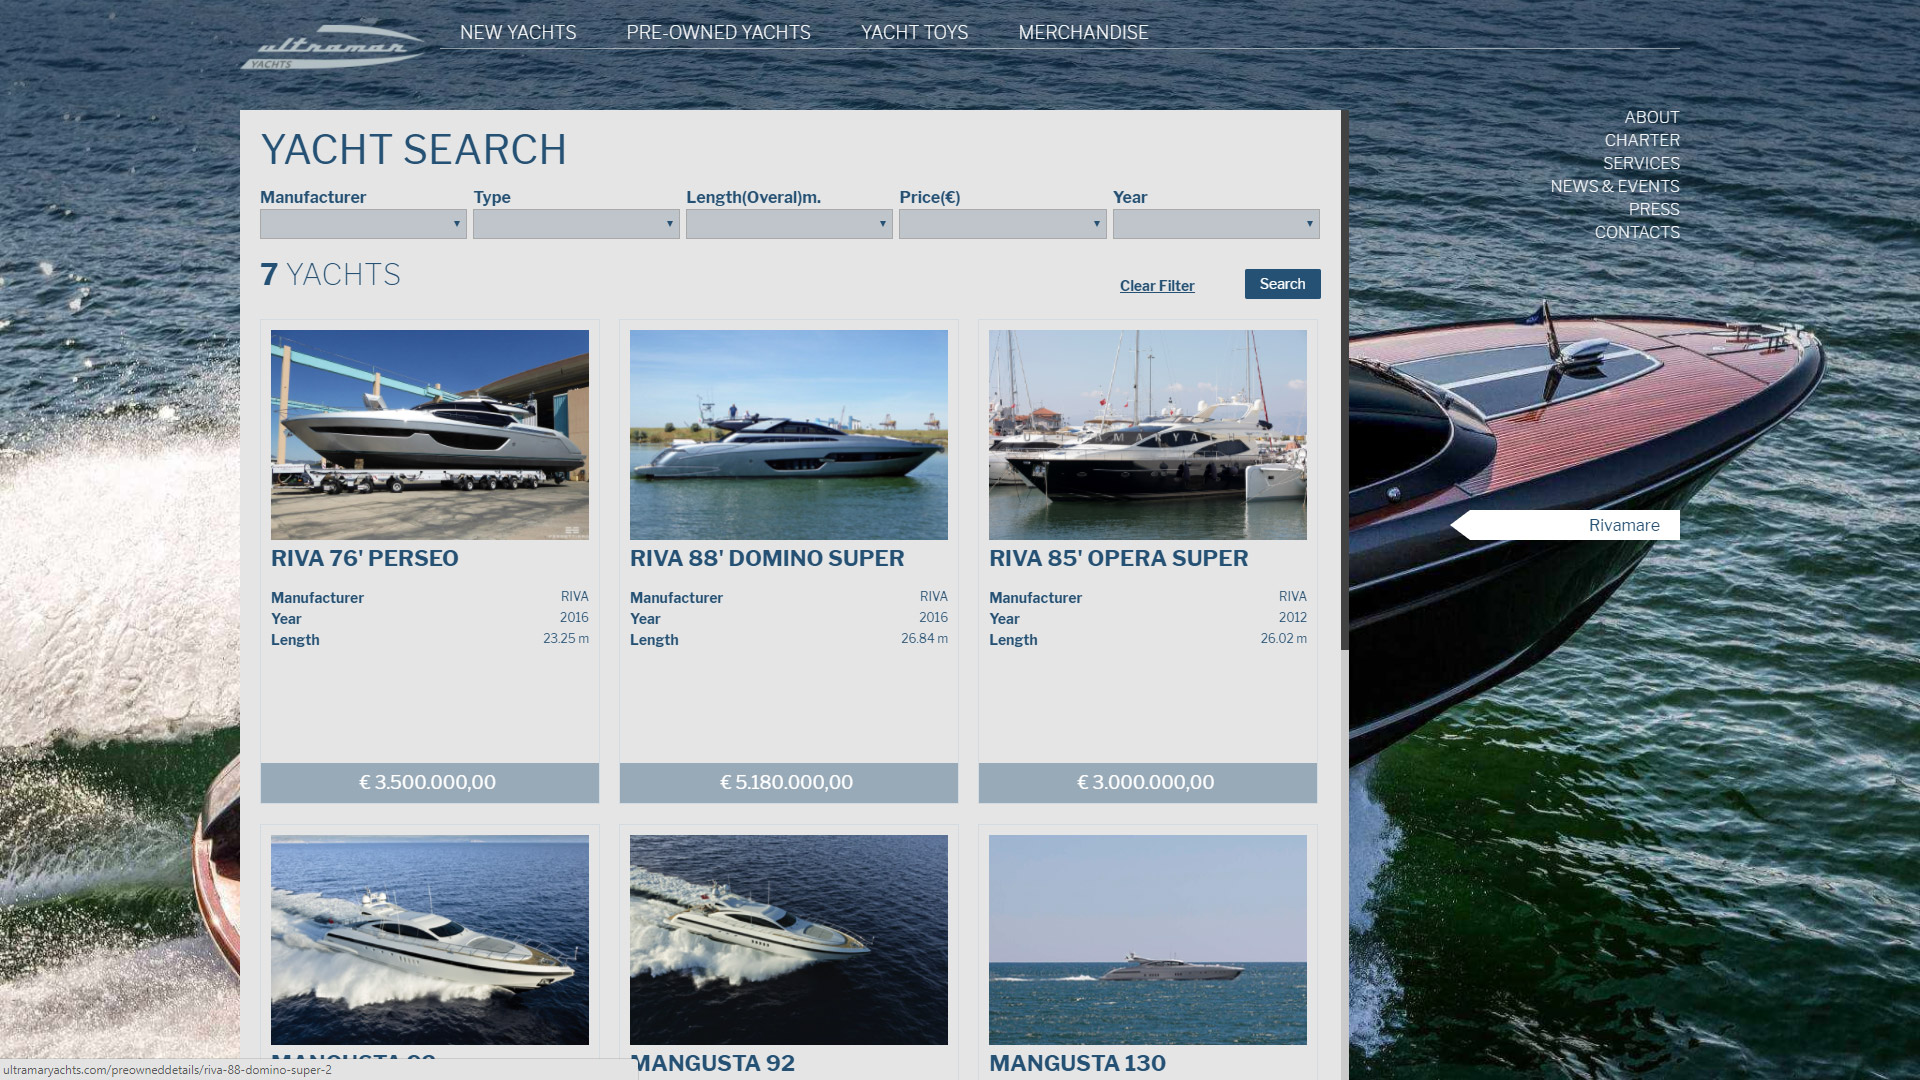The height and width of the screenshot is (1080, 1920).
Task: Click RIVA 85' OPERA SUPER title
Action: click(1119, 558)
